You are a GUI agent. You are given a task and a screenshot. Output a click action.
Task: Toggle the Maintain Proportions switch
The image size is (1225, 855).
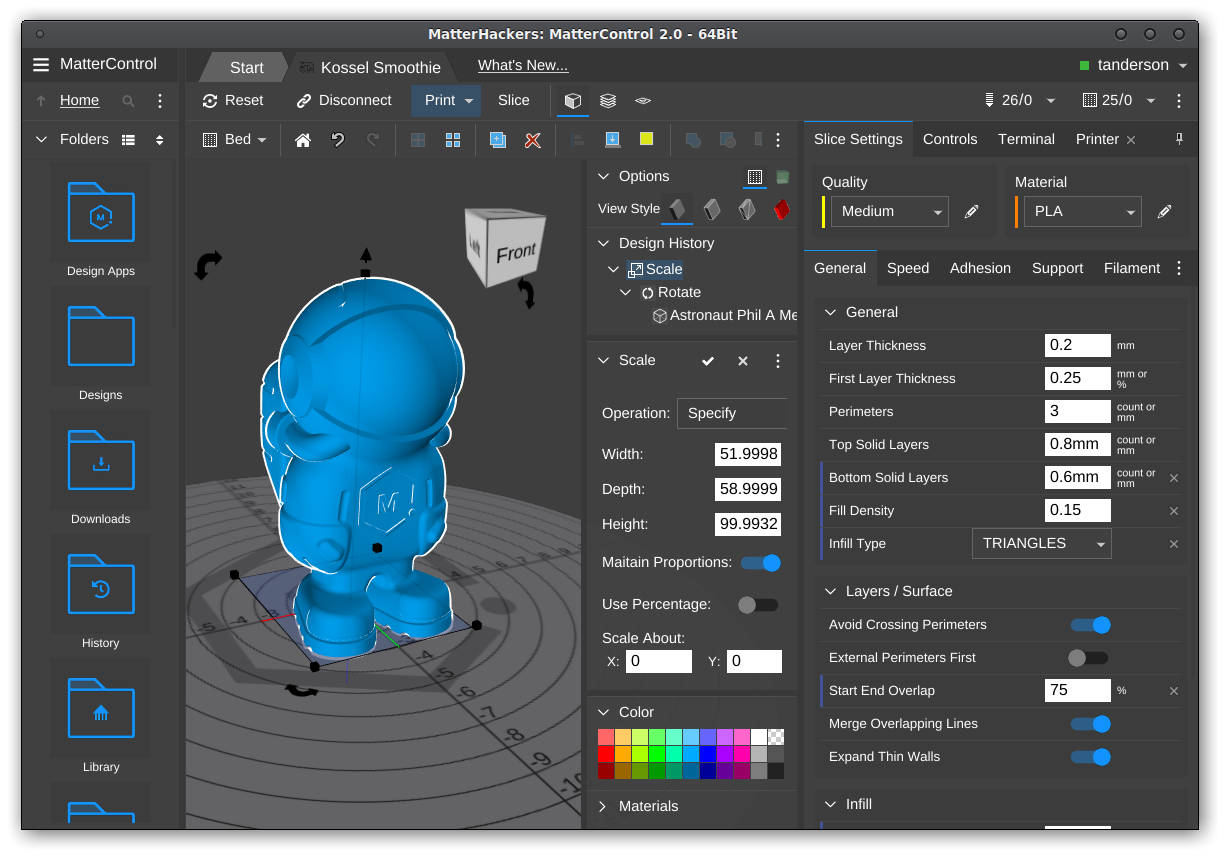pos(761,563)
